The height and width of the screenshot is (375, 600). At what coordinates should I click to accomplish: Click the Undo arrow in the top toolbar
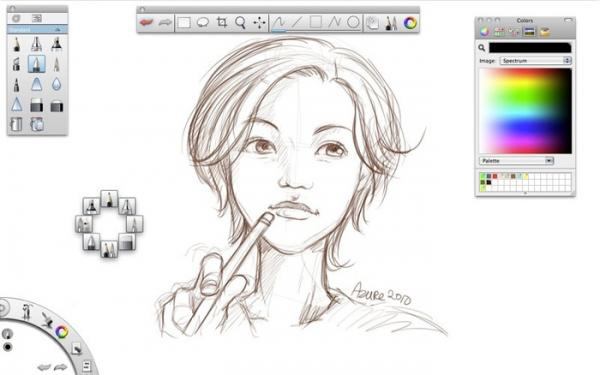pos(146,23)
